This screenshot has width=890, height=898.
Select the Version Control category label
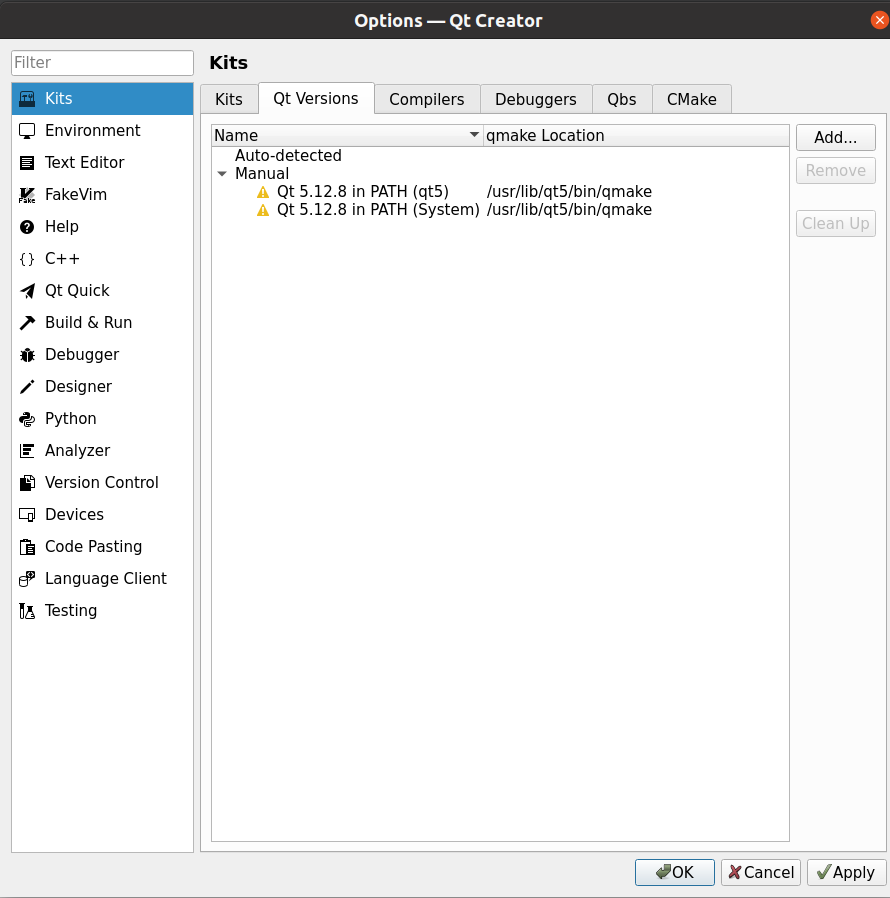[x=101, y=483]
